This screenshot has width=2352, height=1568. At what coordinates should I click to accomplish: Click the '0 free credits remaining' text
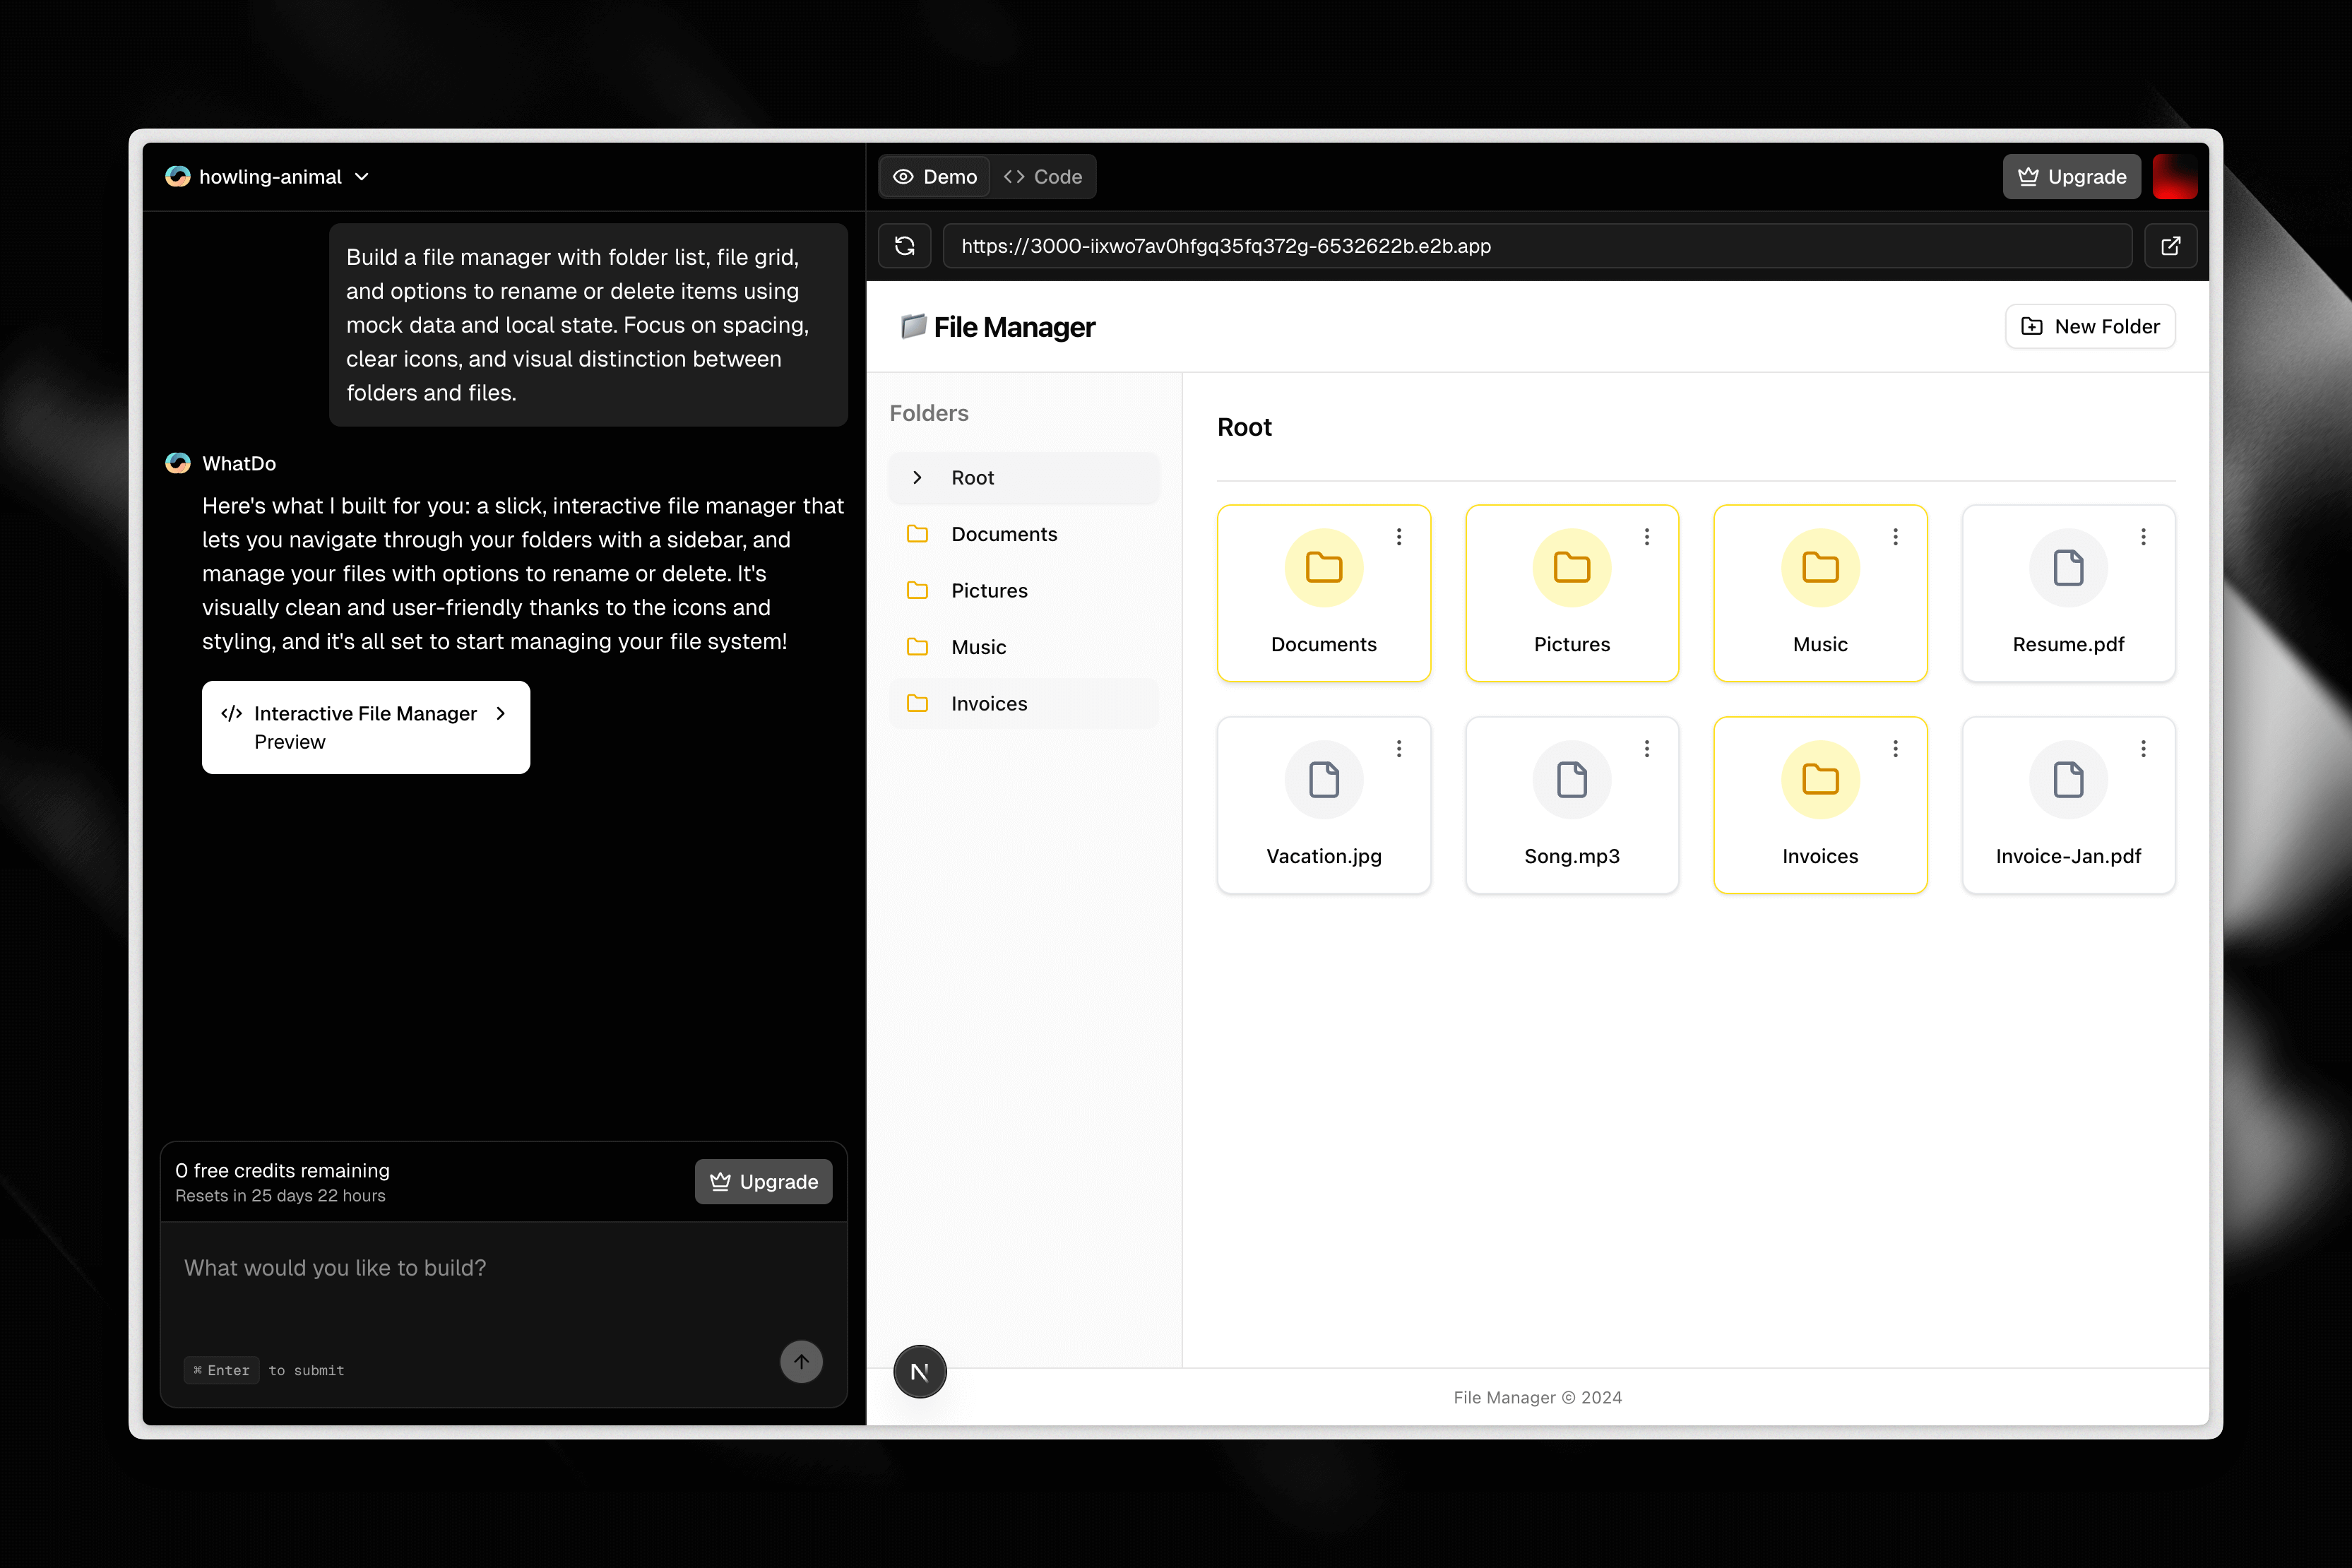(x=282, y=1170)
